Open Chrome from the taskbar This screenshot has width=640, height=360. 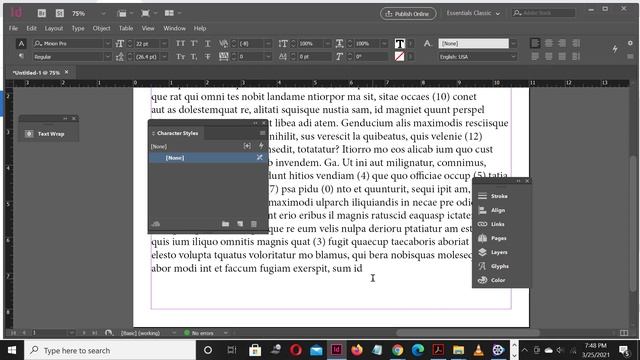click(x=397, y=350)
